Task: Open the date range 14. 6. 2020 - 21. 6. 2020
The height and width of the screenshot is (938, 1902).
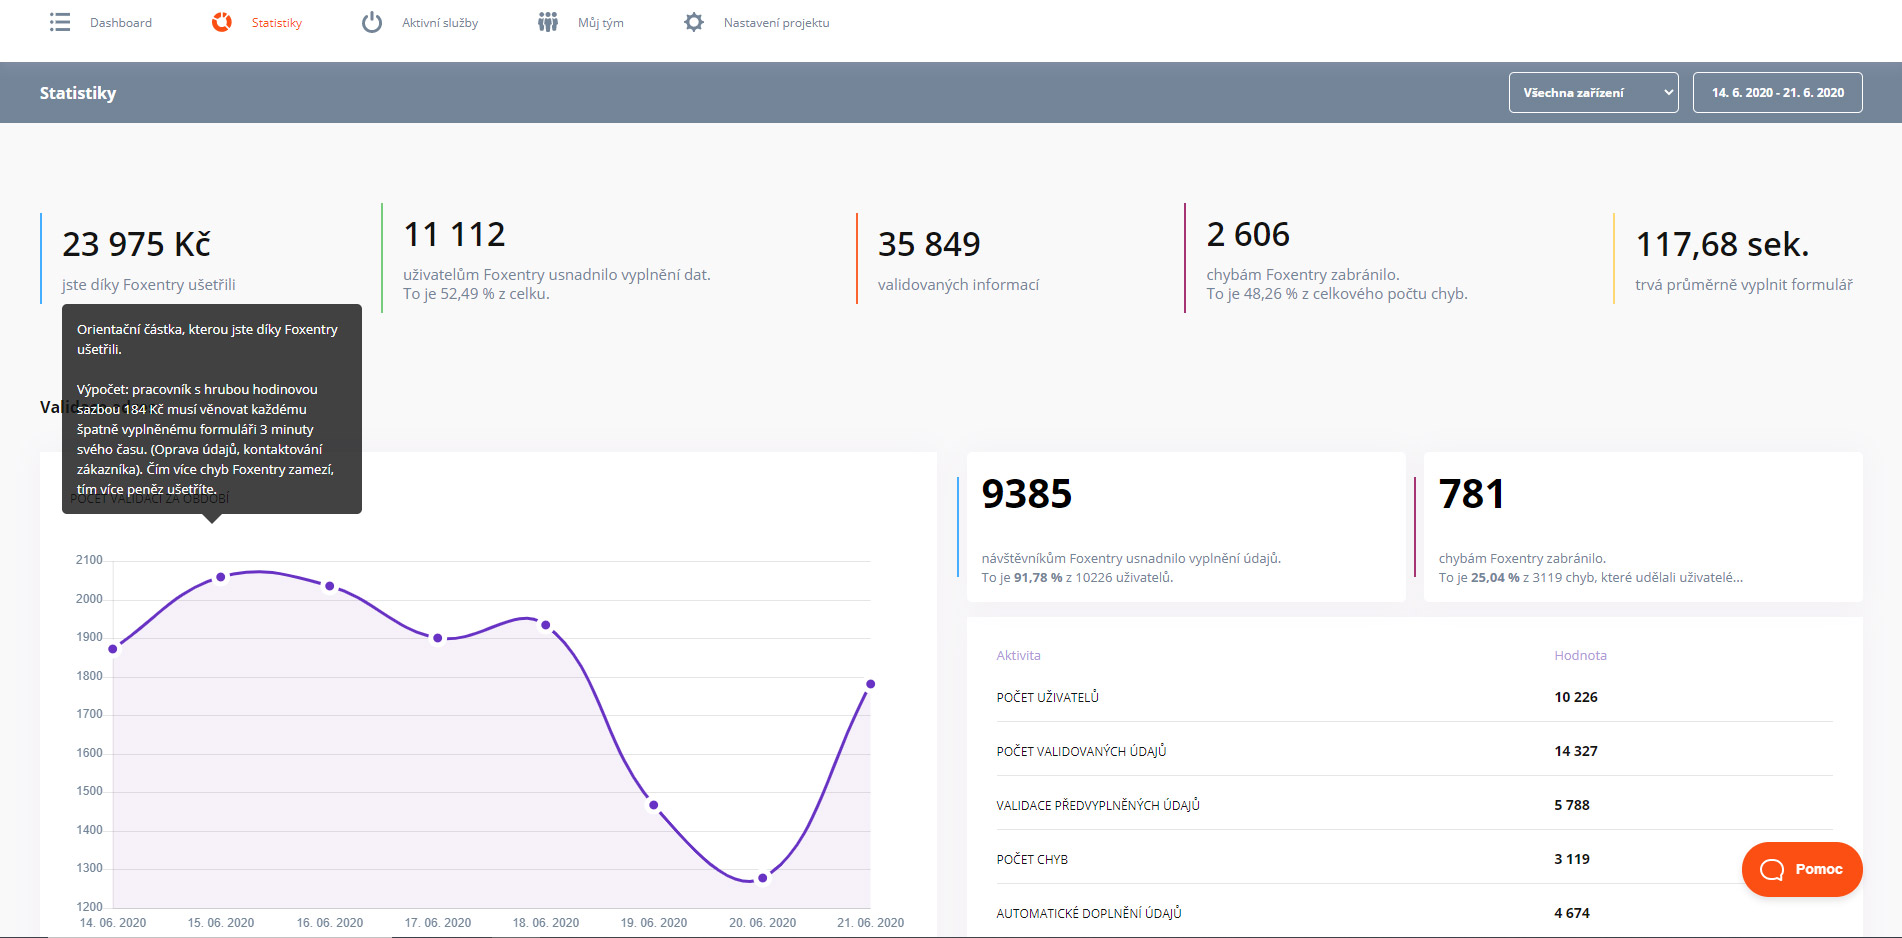Action: coord(1777,92)
